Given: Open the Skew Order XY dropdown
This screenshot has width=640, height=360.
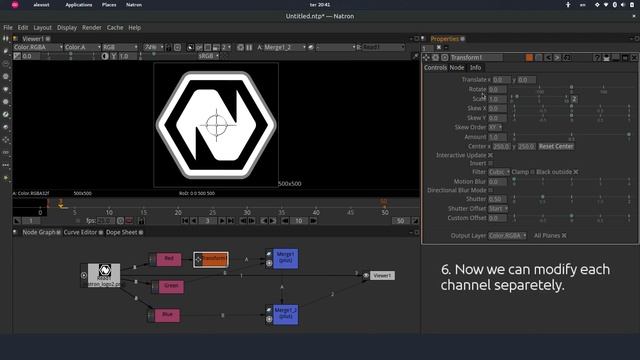Looking at the screenshot, I should pyautogui.click(x=496, y=127).
